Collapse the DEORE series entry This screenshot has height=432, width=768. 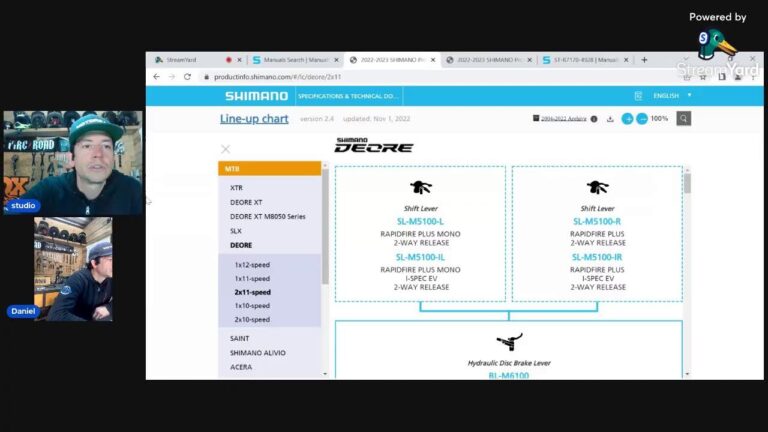[241, 245]
